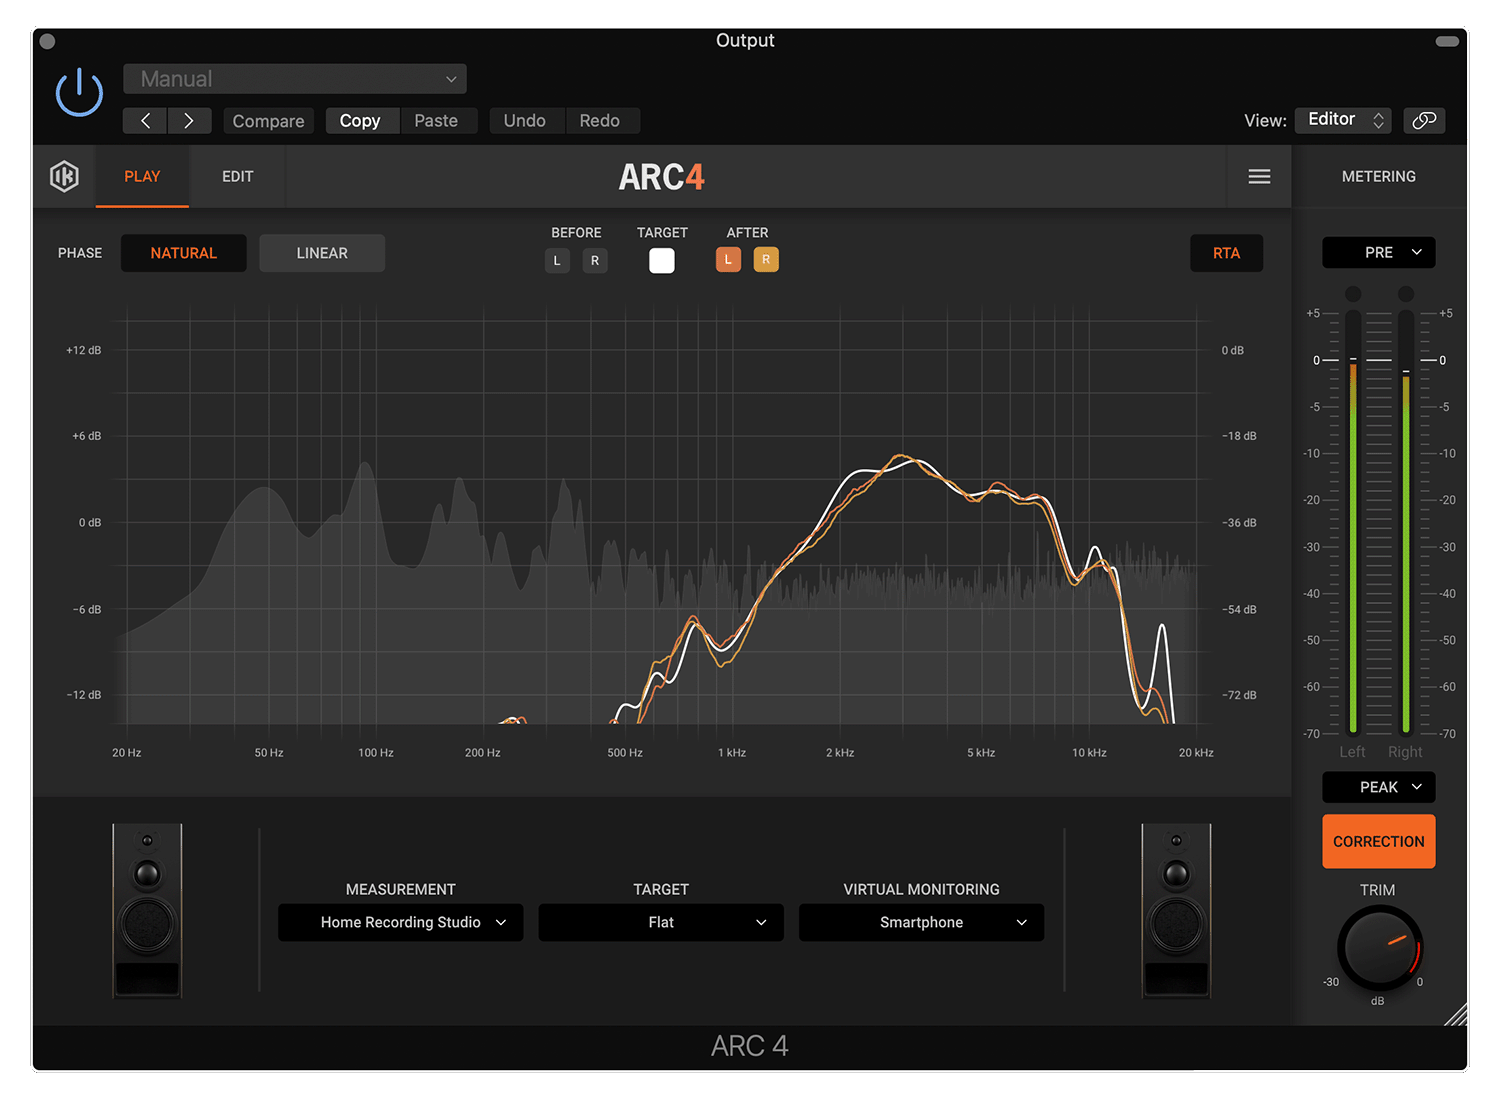Image resolution: width=1500 pixels, height=1108 pixels.
Task: Click the Undo button
Action: click(x=525, y=121)
